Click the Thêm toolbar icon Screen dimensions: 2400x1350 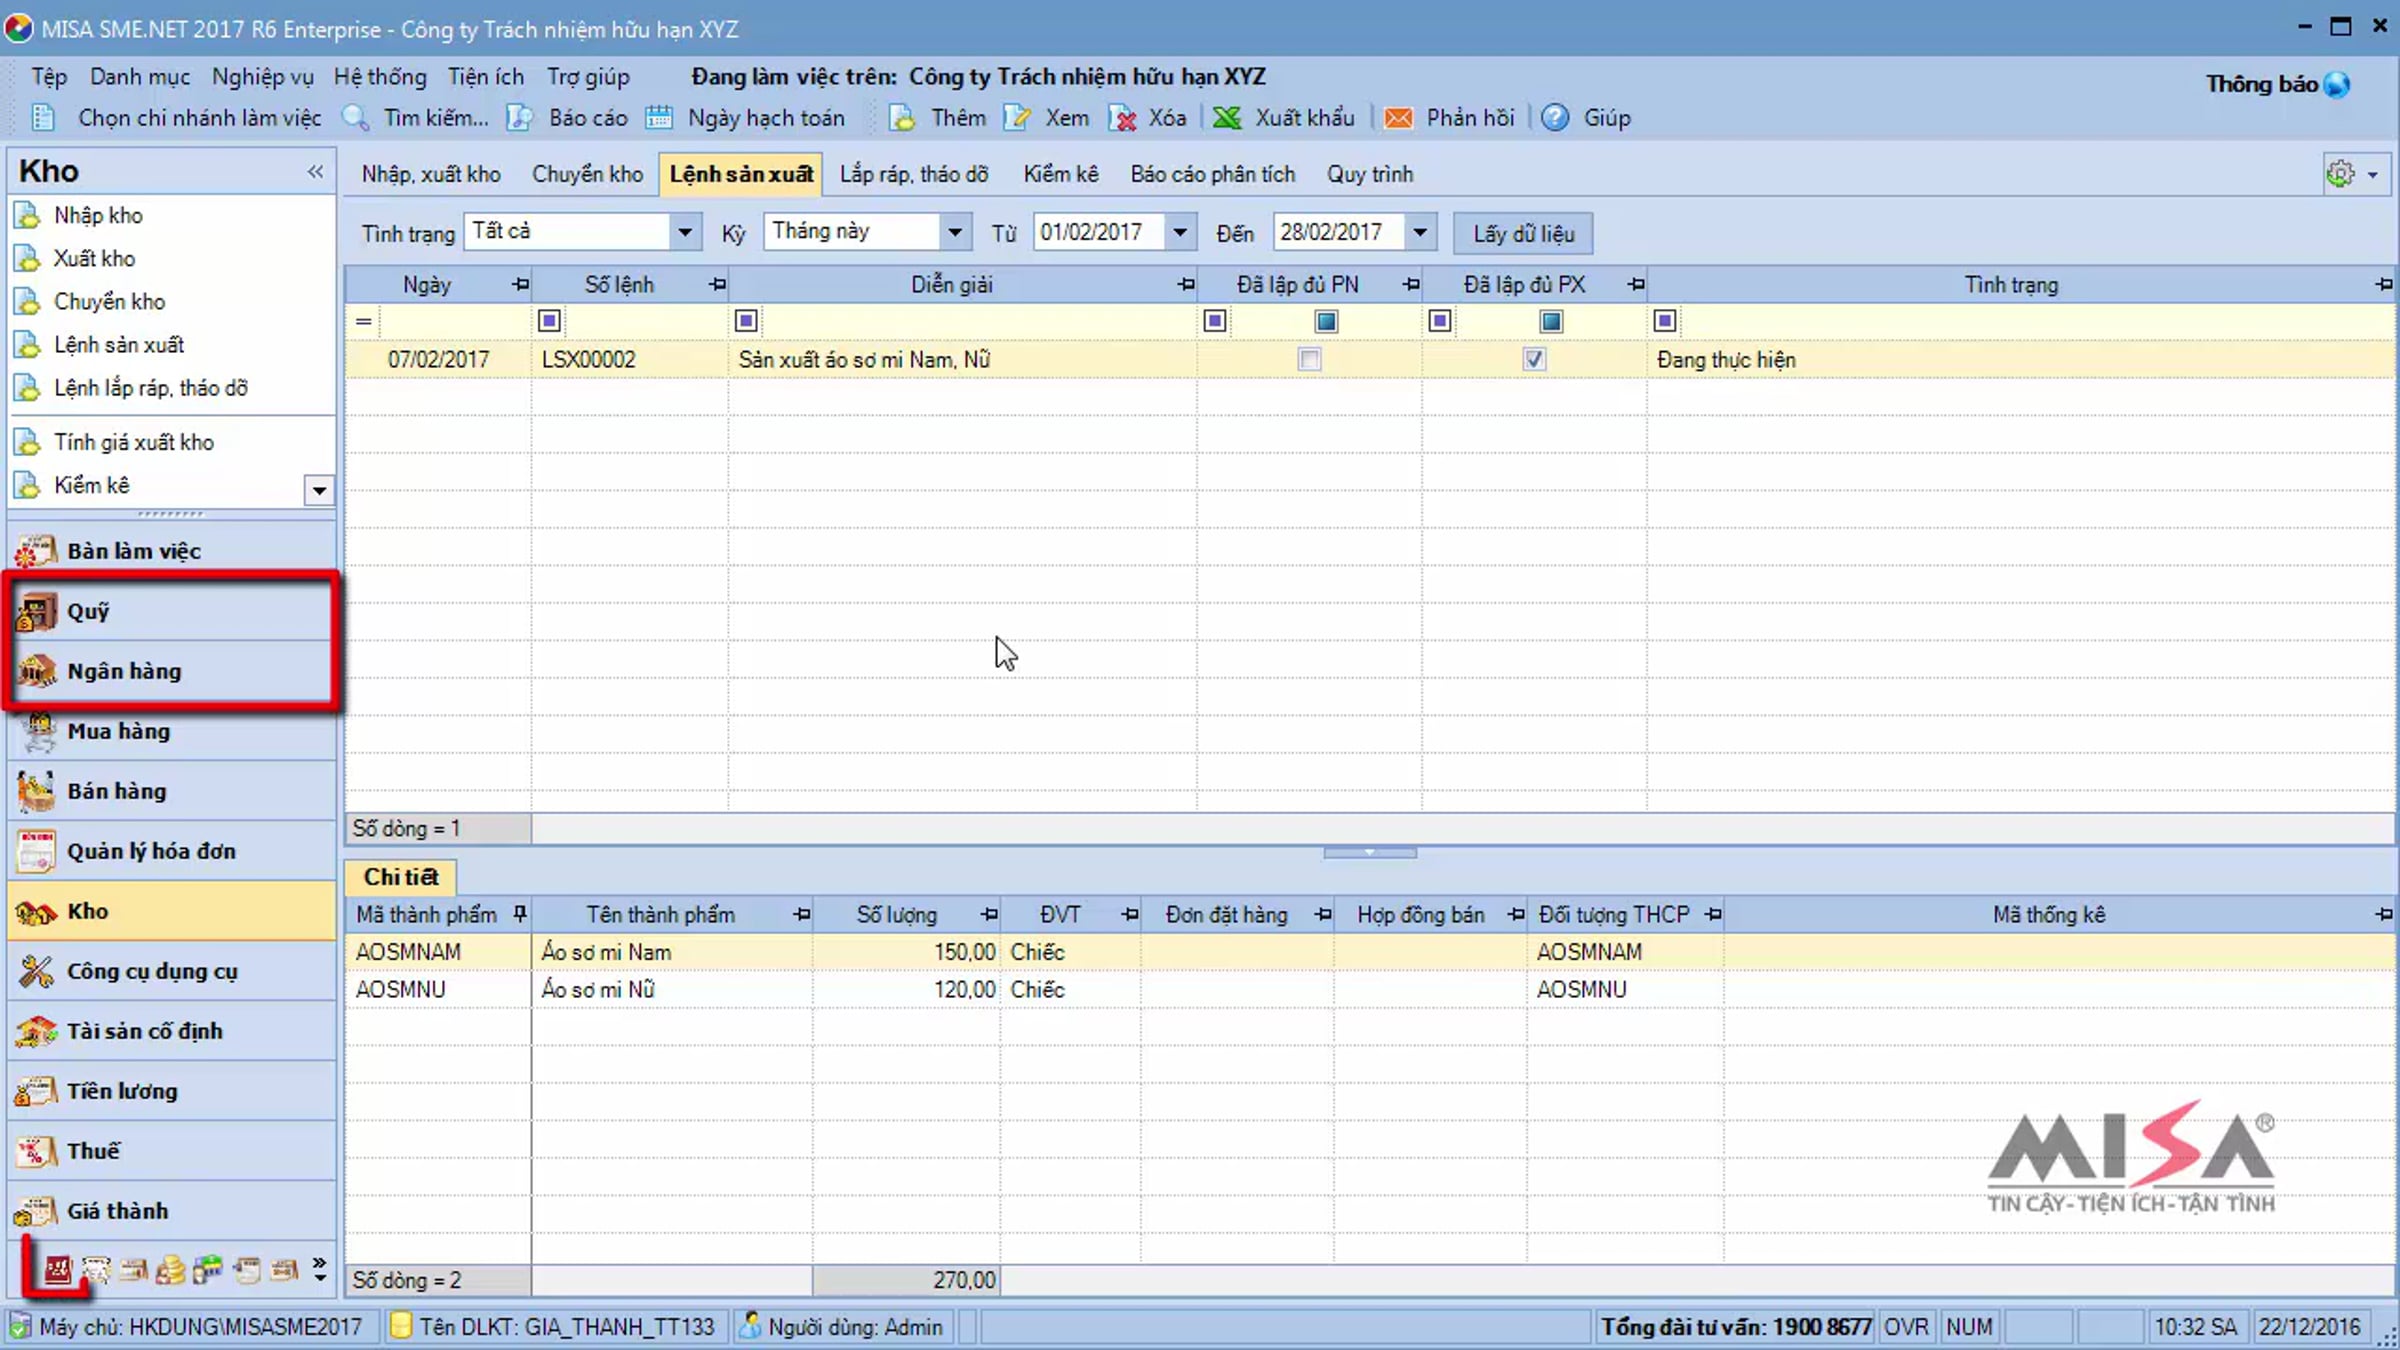pos(902,118)
